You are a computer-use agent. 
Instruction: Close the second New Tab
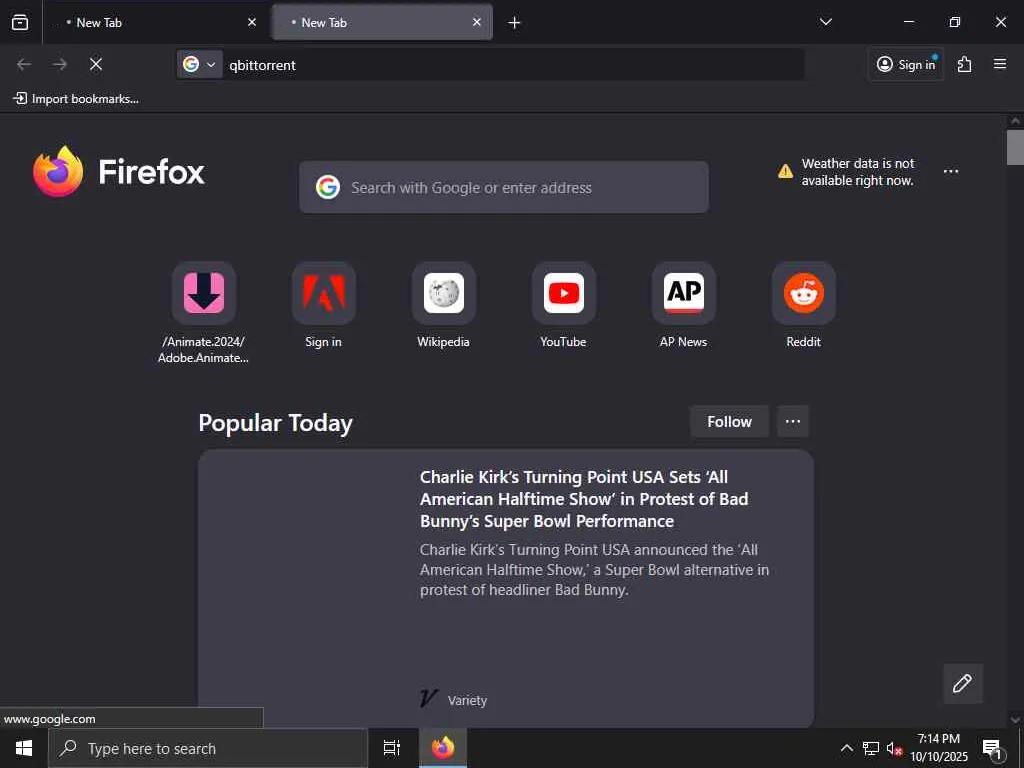[477, 22]
